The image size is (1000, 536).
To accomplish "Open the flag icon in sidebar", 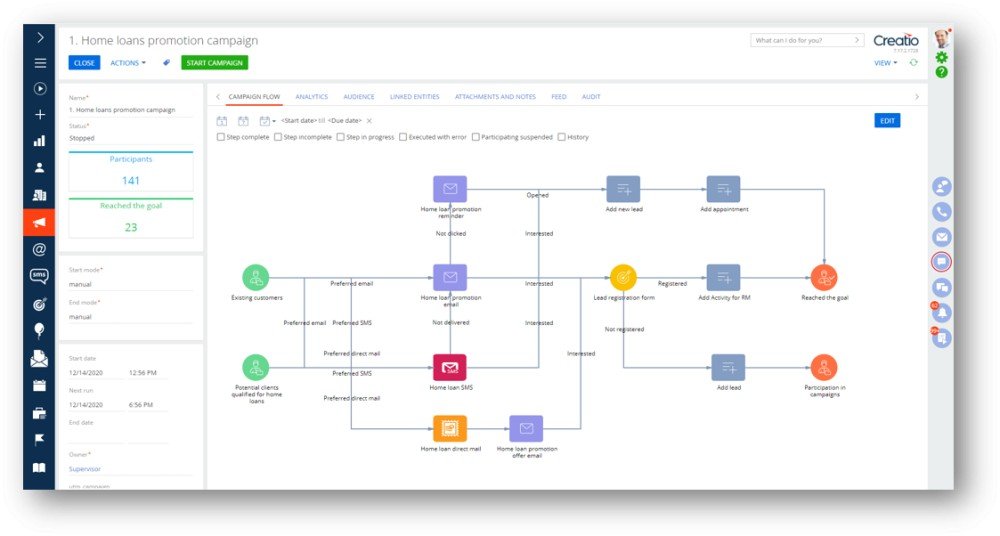I will coord(40,440).
